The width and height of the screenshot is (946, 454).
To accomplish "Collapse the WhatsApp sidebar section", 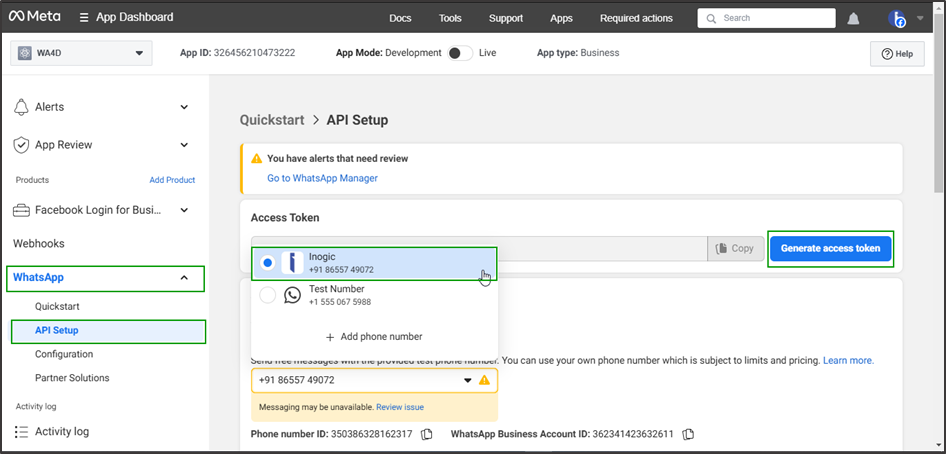I will click(184, 277).
